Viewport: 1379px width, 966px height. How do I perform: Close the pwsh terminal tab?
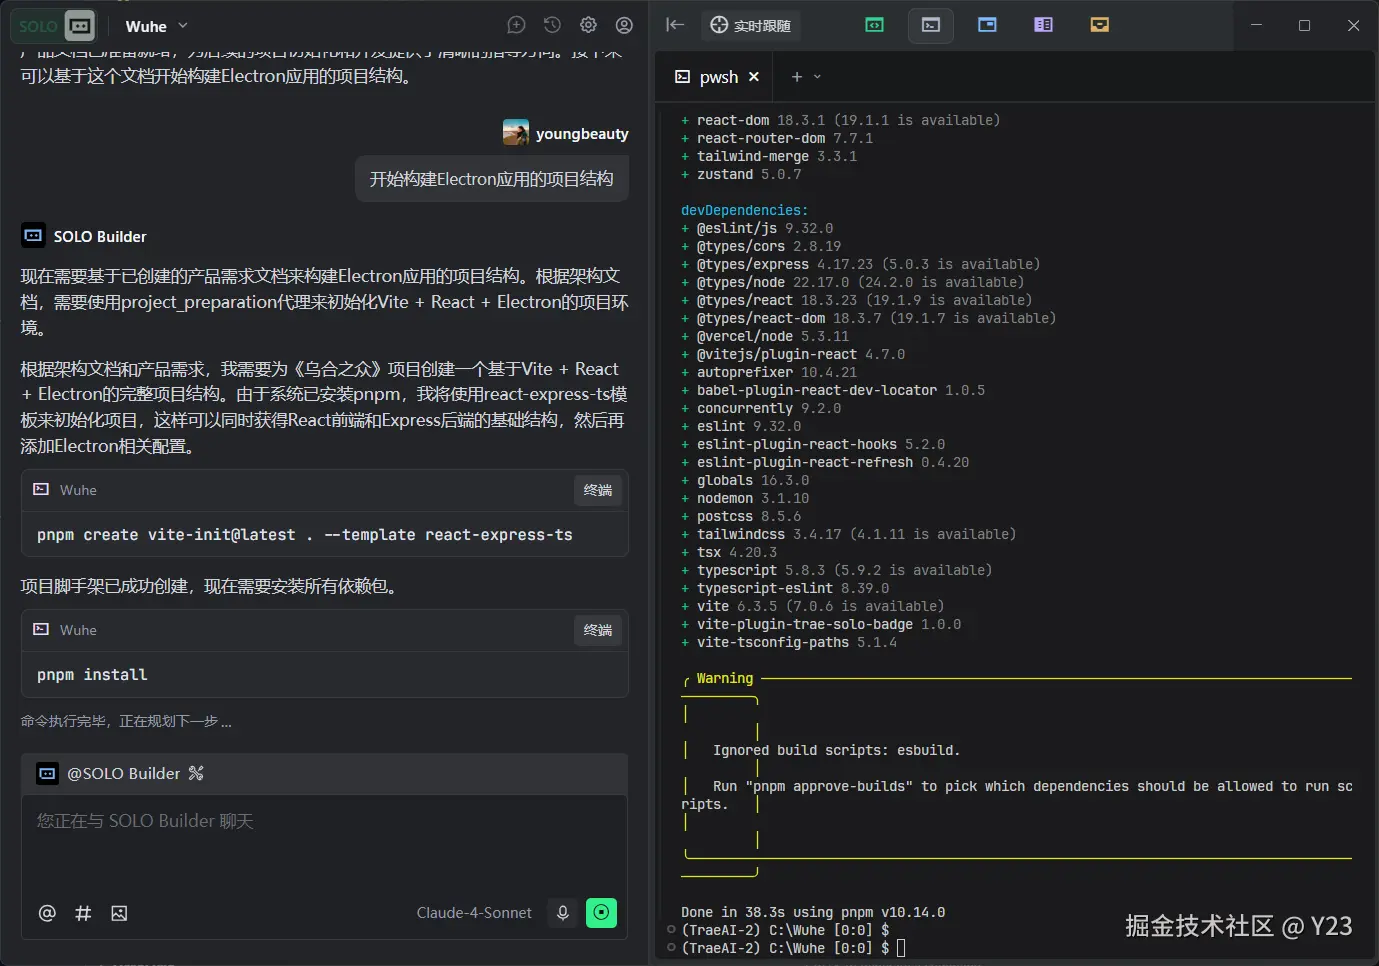coord(754,77)
